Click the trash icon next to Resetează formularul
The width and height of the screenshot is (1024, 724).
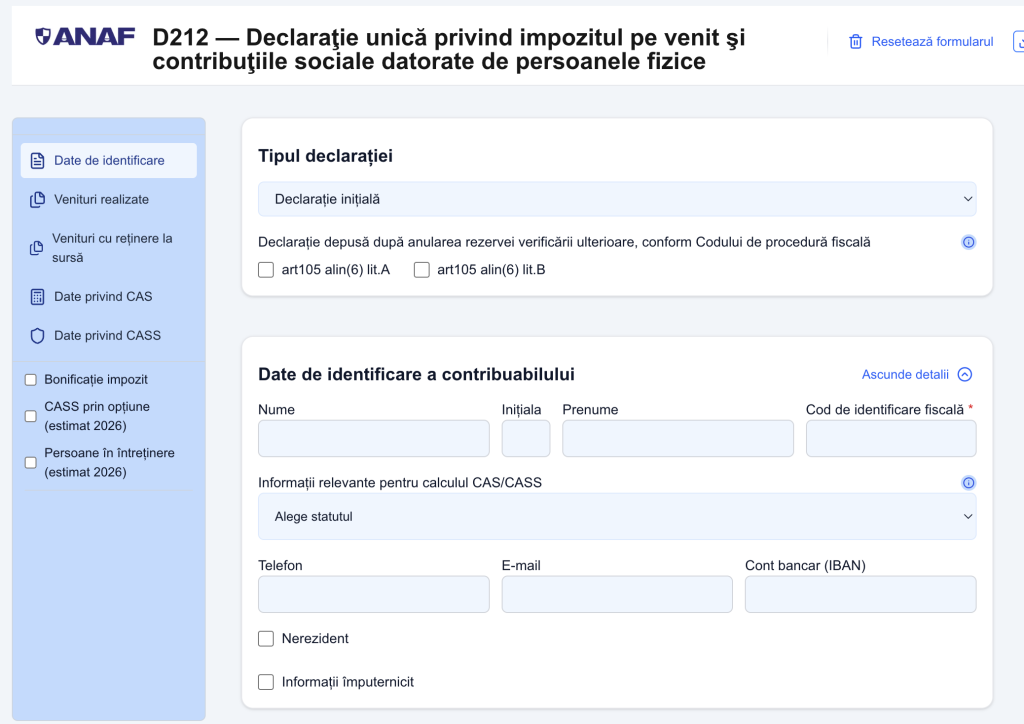(x=855, y=41)
